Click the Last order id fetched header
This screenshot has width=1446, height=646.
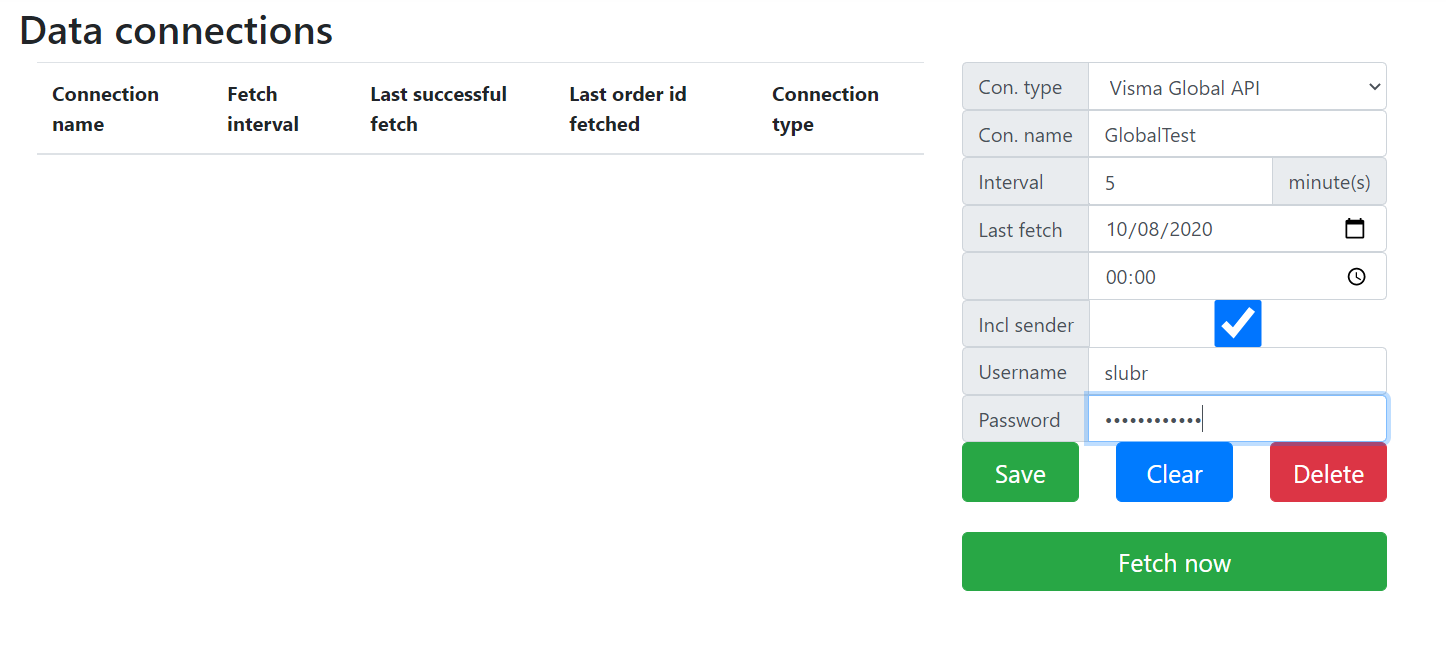pyautogui.click(x=627, y=109)
